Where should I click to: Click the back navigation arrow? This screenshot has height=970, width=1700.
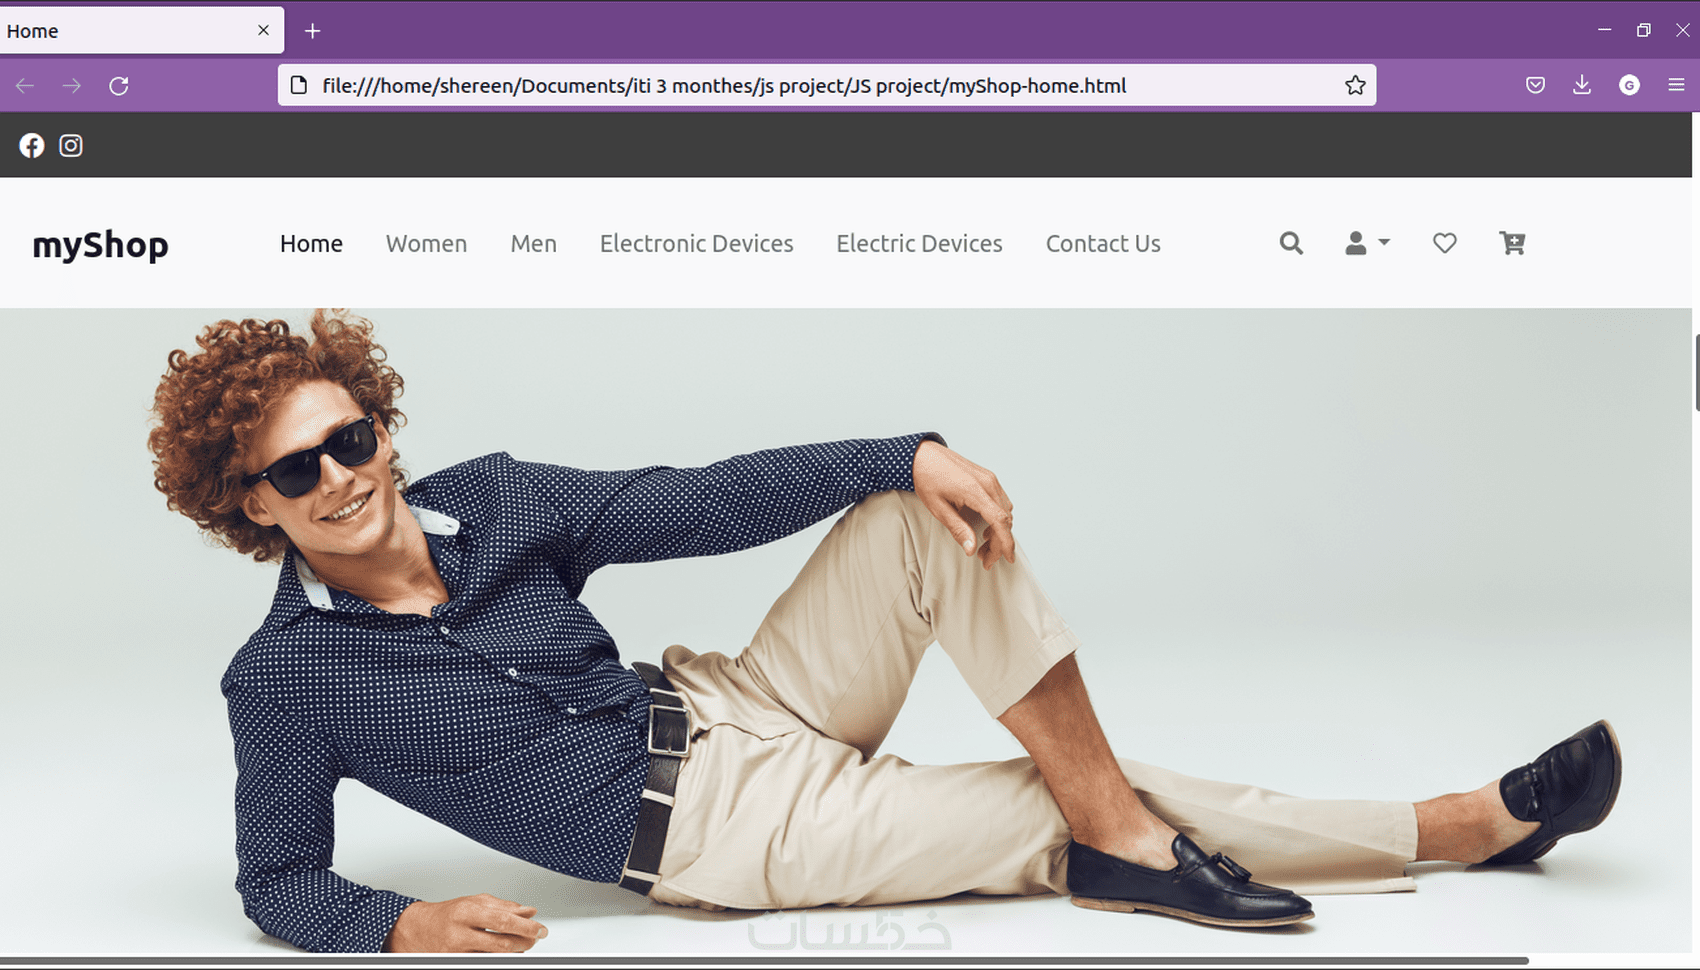(24, 85)
